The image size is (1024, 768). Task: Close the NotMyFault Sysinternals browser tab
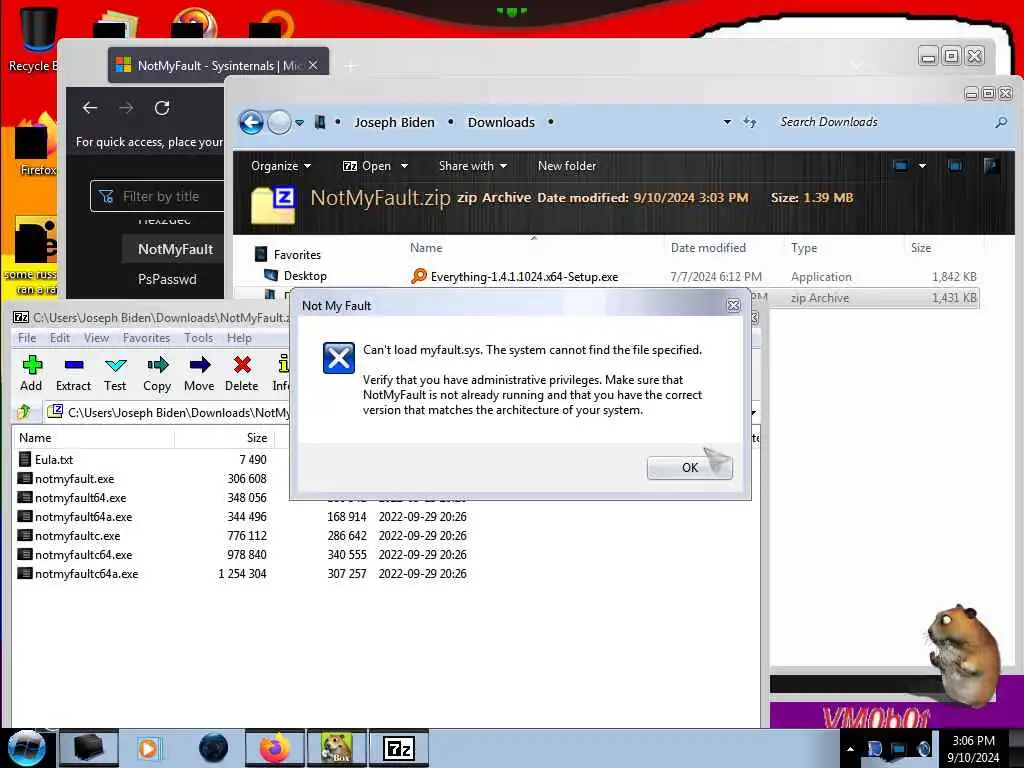313,65
